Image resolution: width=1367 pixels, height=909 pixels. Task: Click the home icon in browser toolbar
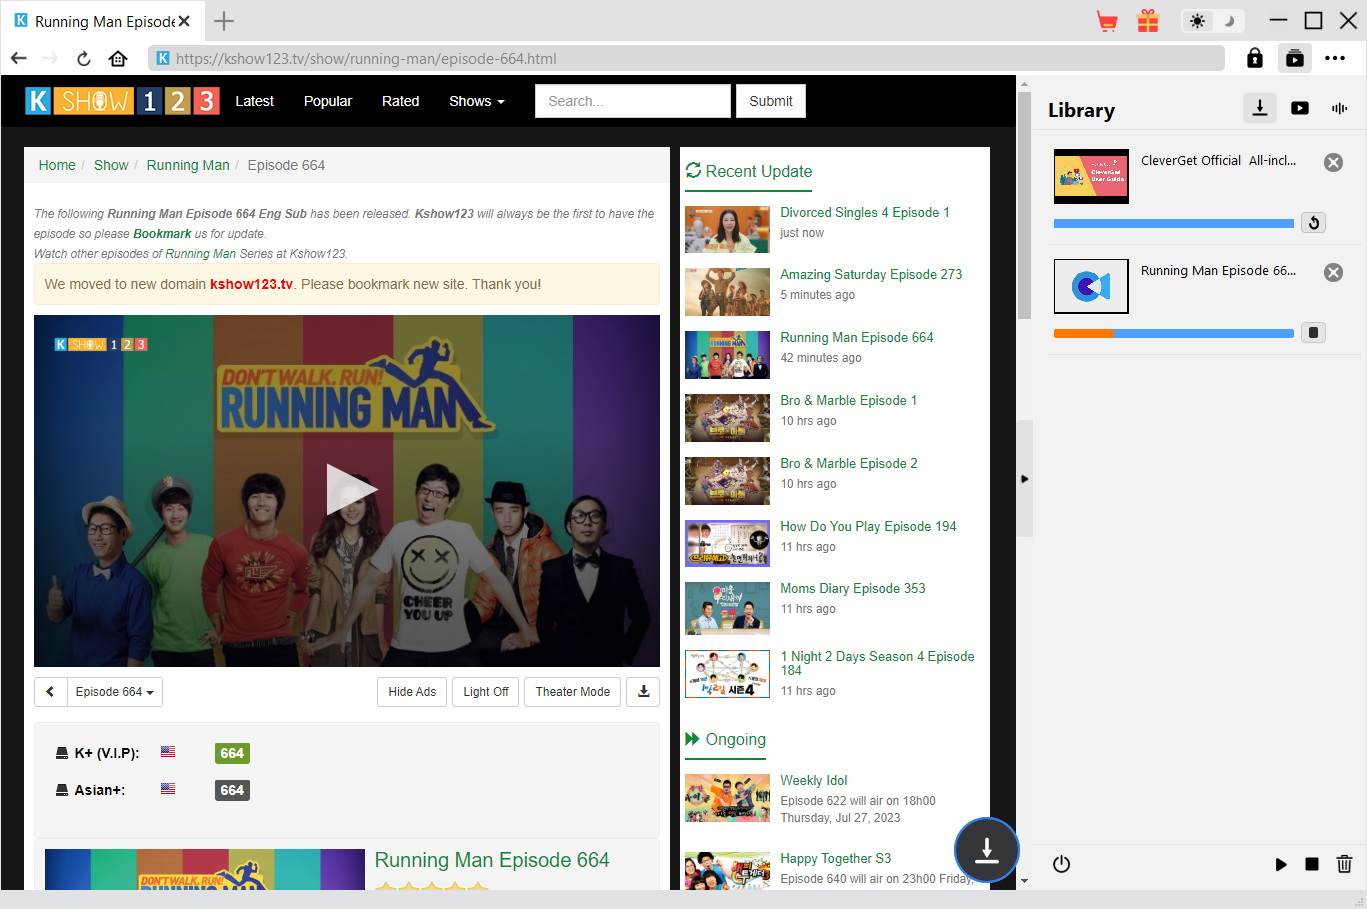coord(118,58)
